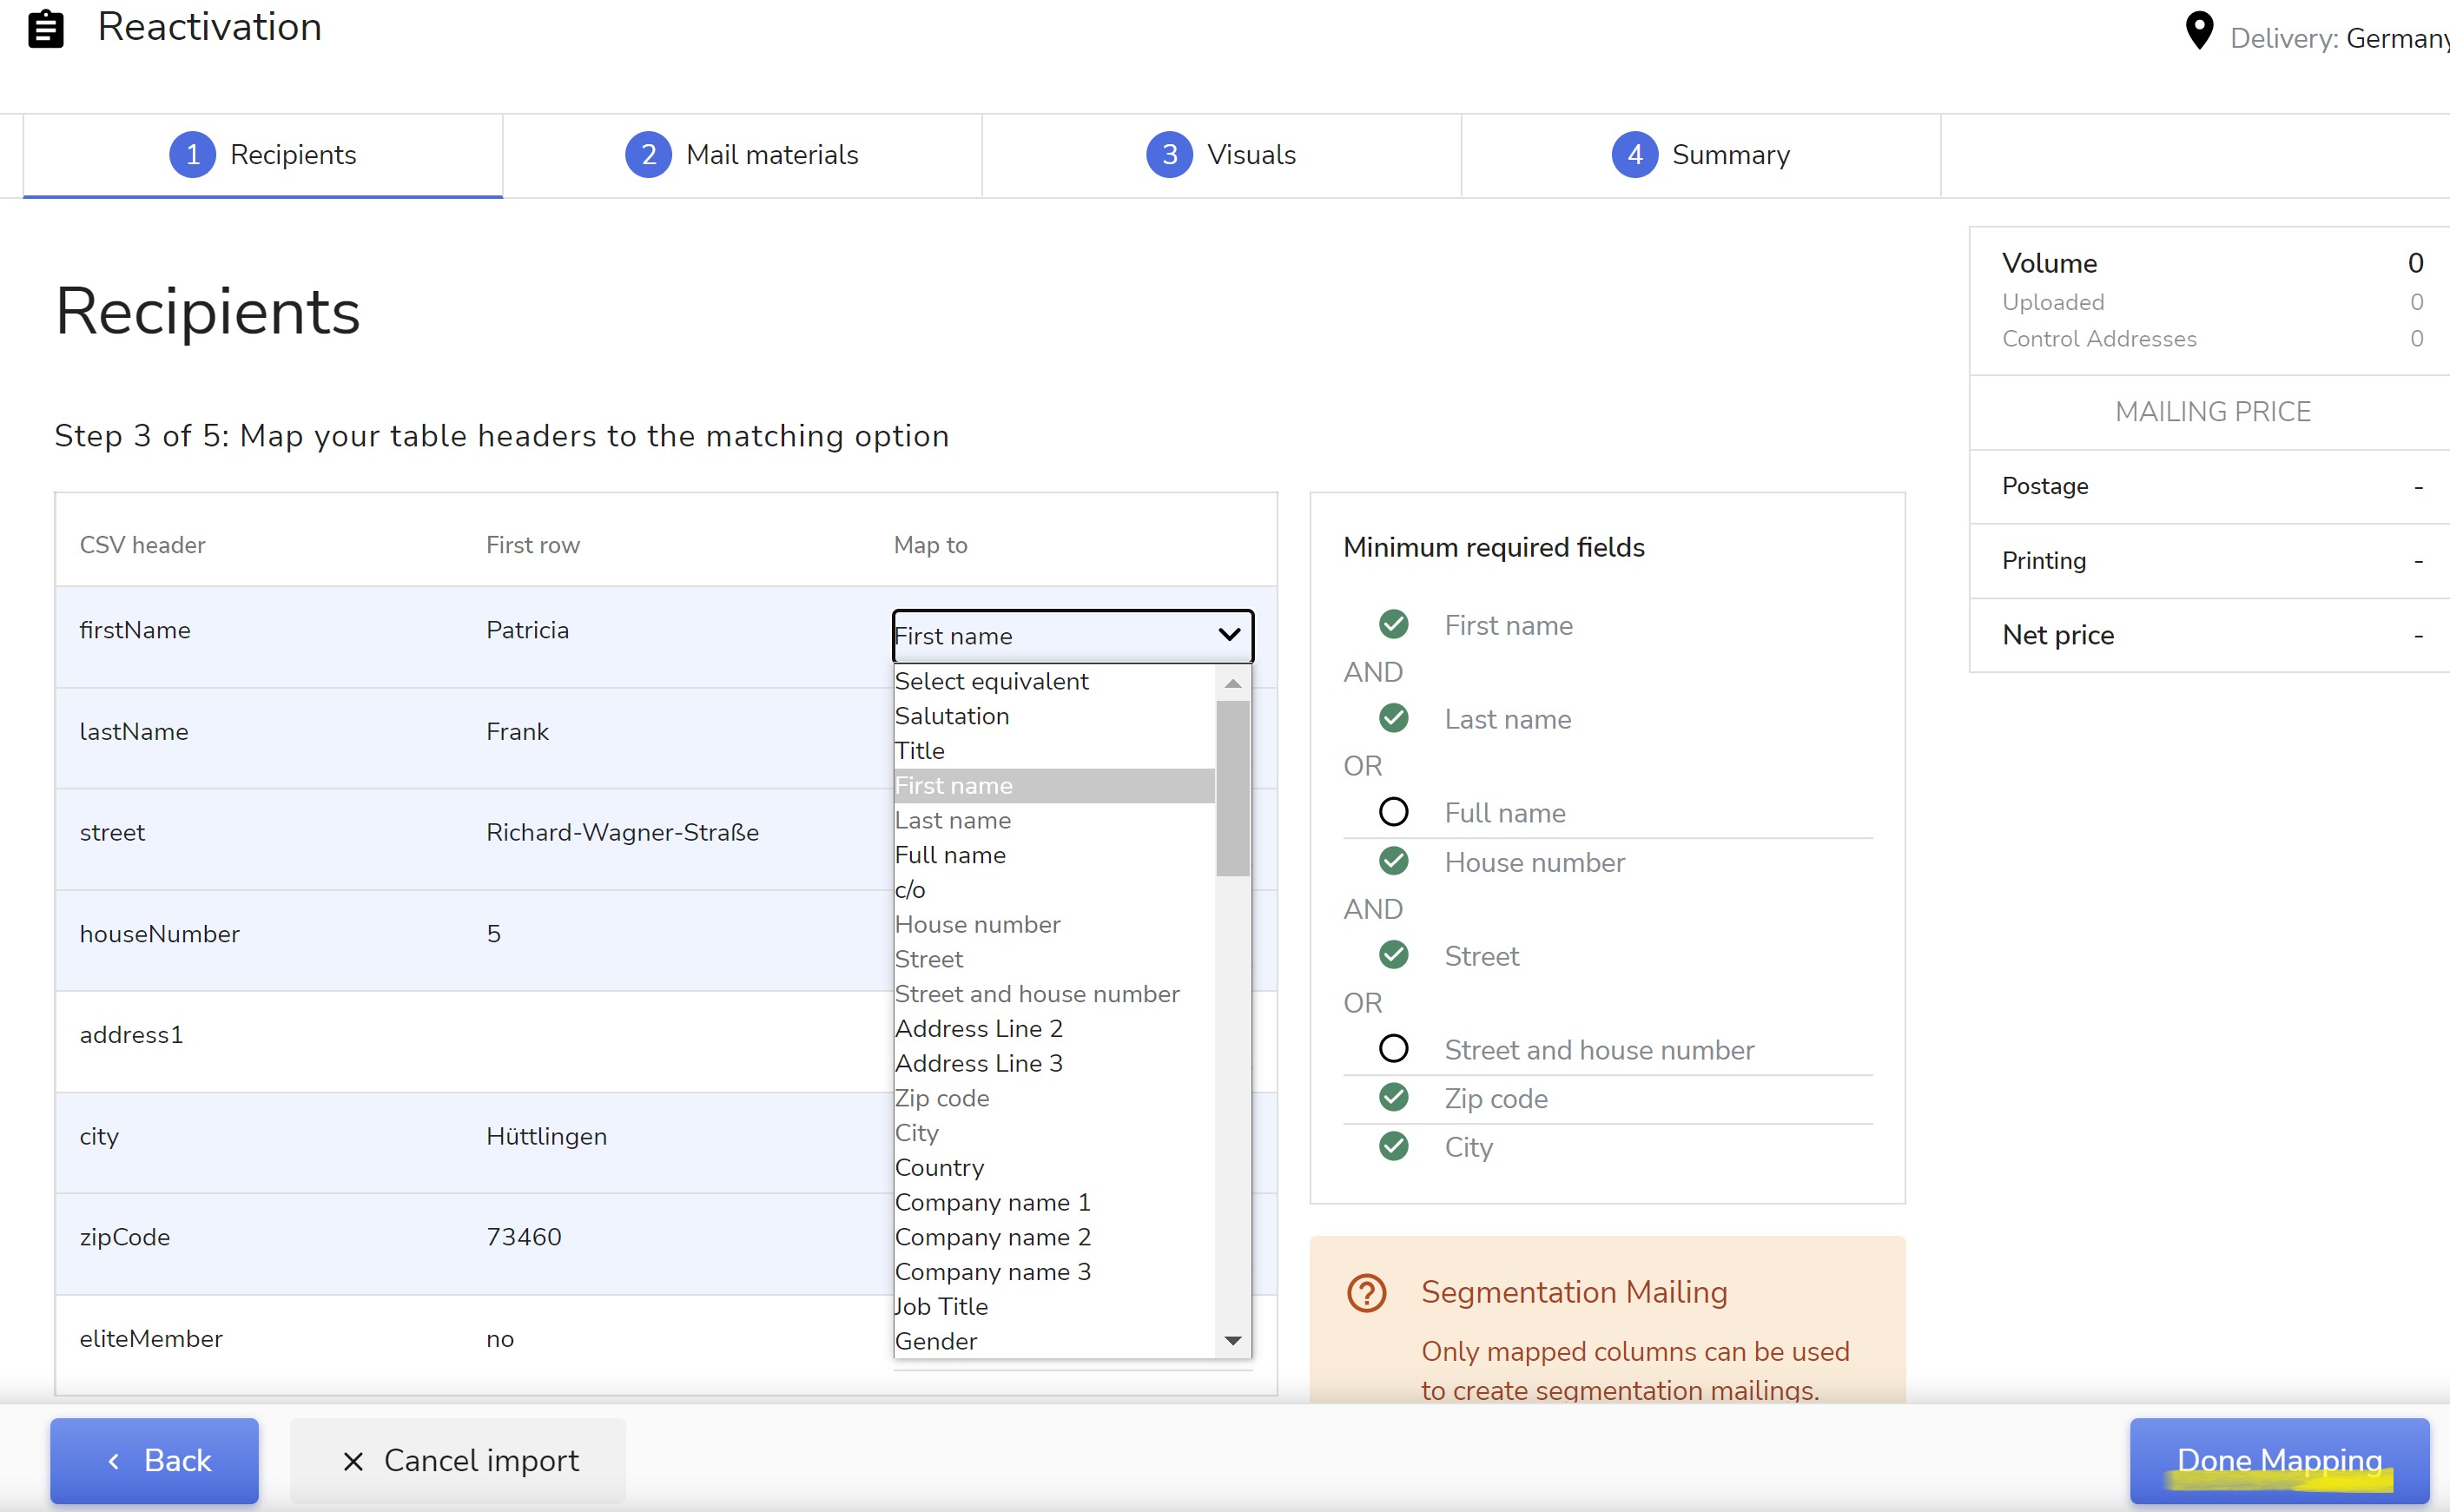Image resolution: width=2450 pixels, height=1512 pixels.
Task: Click the step 2 number circle
Action: [x=648, y=155]
